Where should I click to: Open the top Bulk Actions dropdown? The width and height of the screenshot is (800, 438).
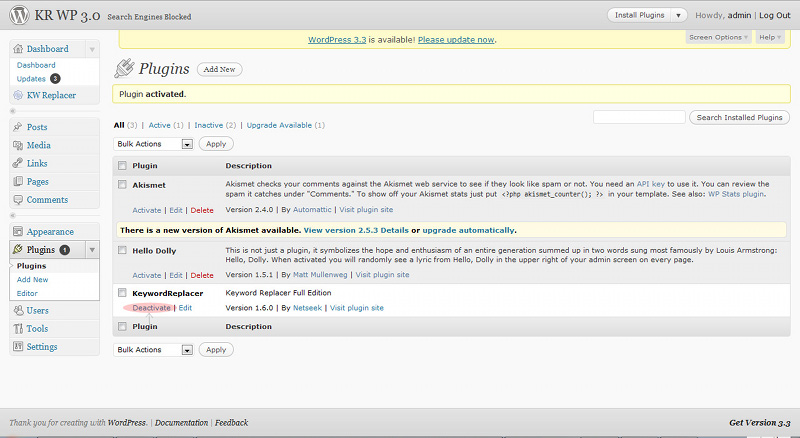tap(153, 144)
